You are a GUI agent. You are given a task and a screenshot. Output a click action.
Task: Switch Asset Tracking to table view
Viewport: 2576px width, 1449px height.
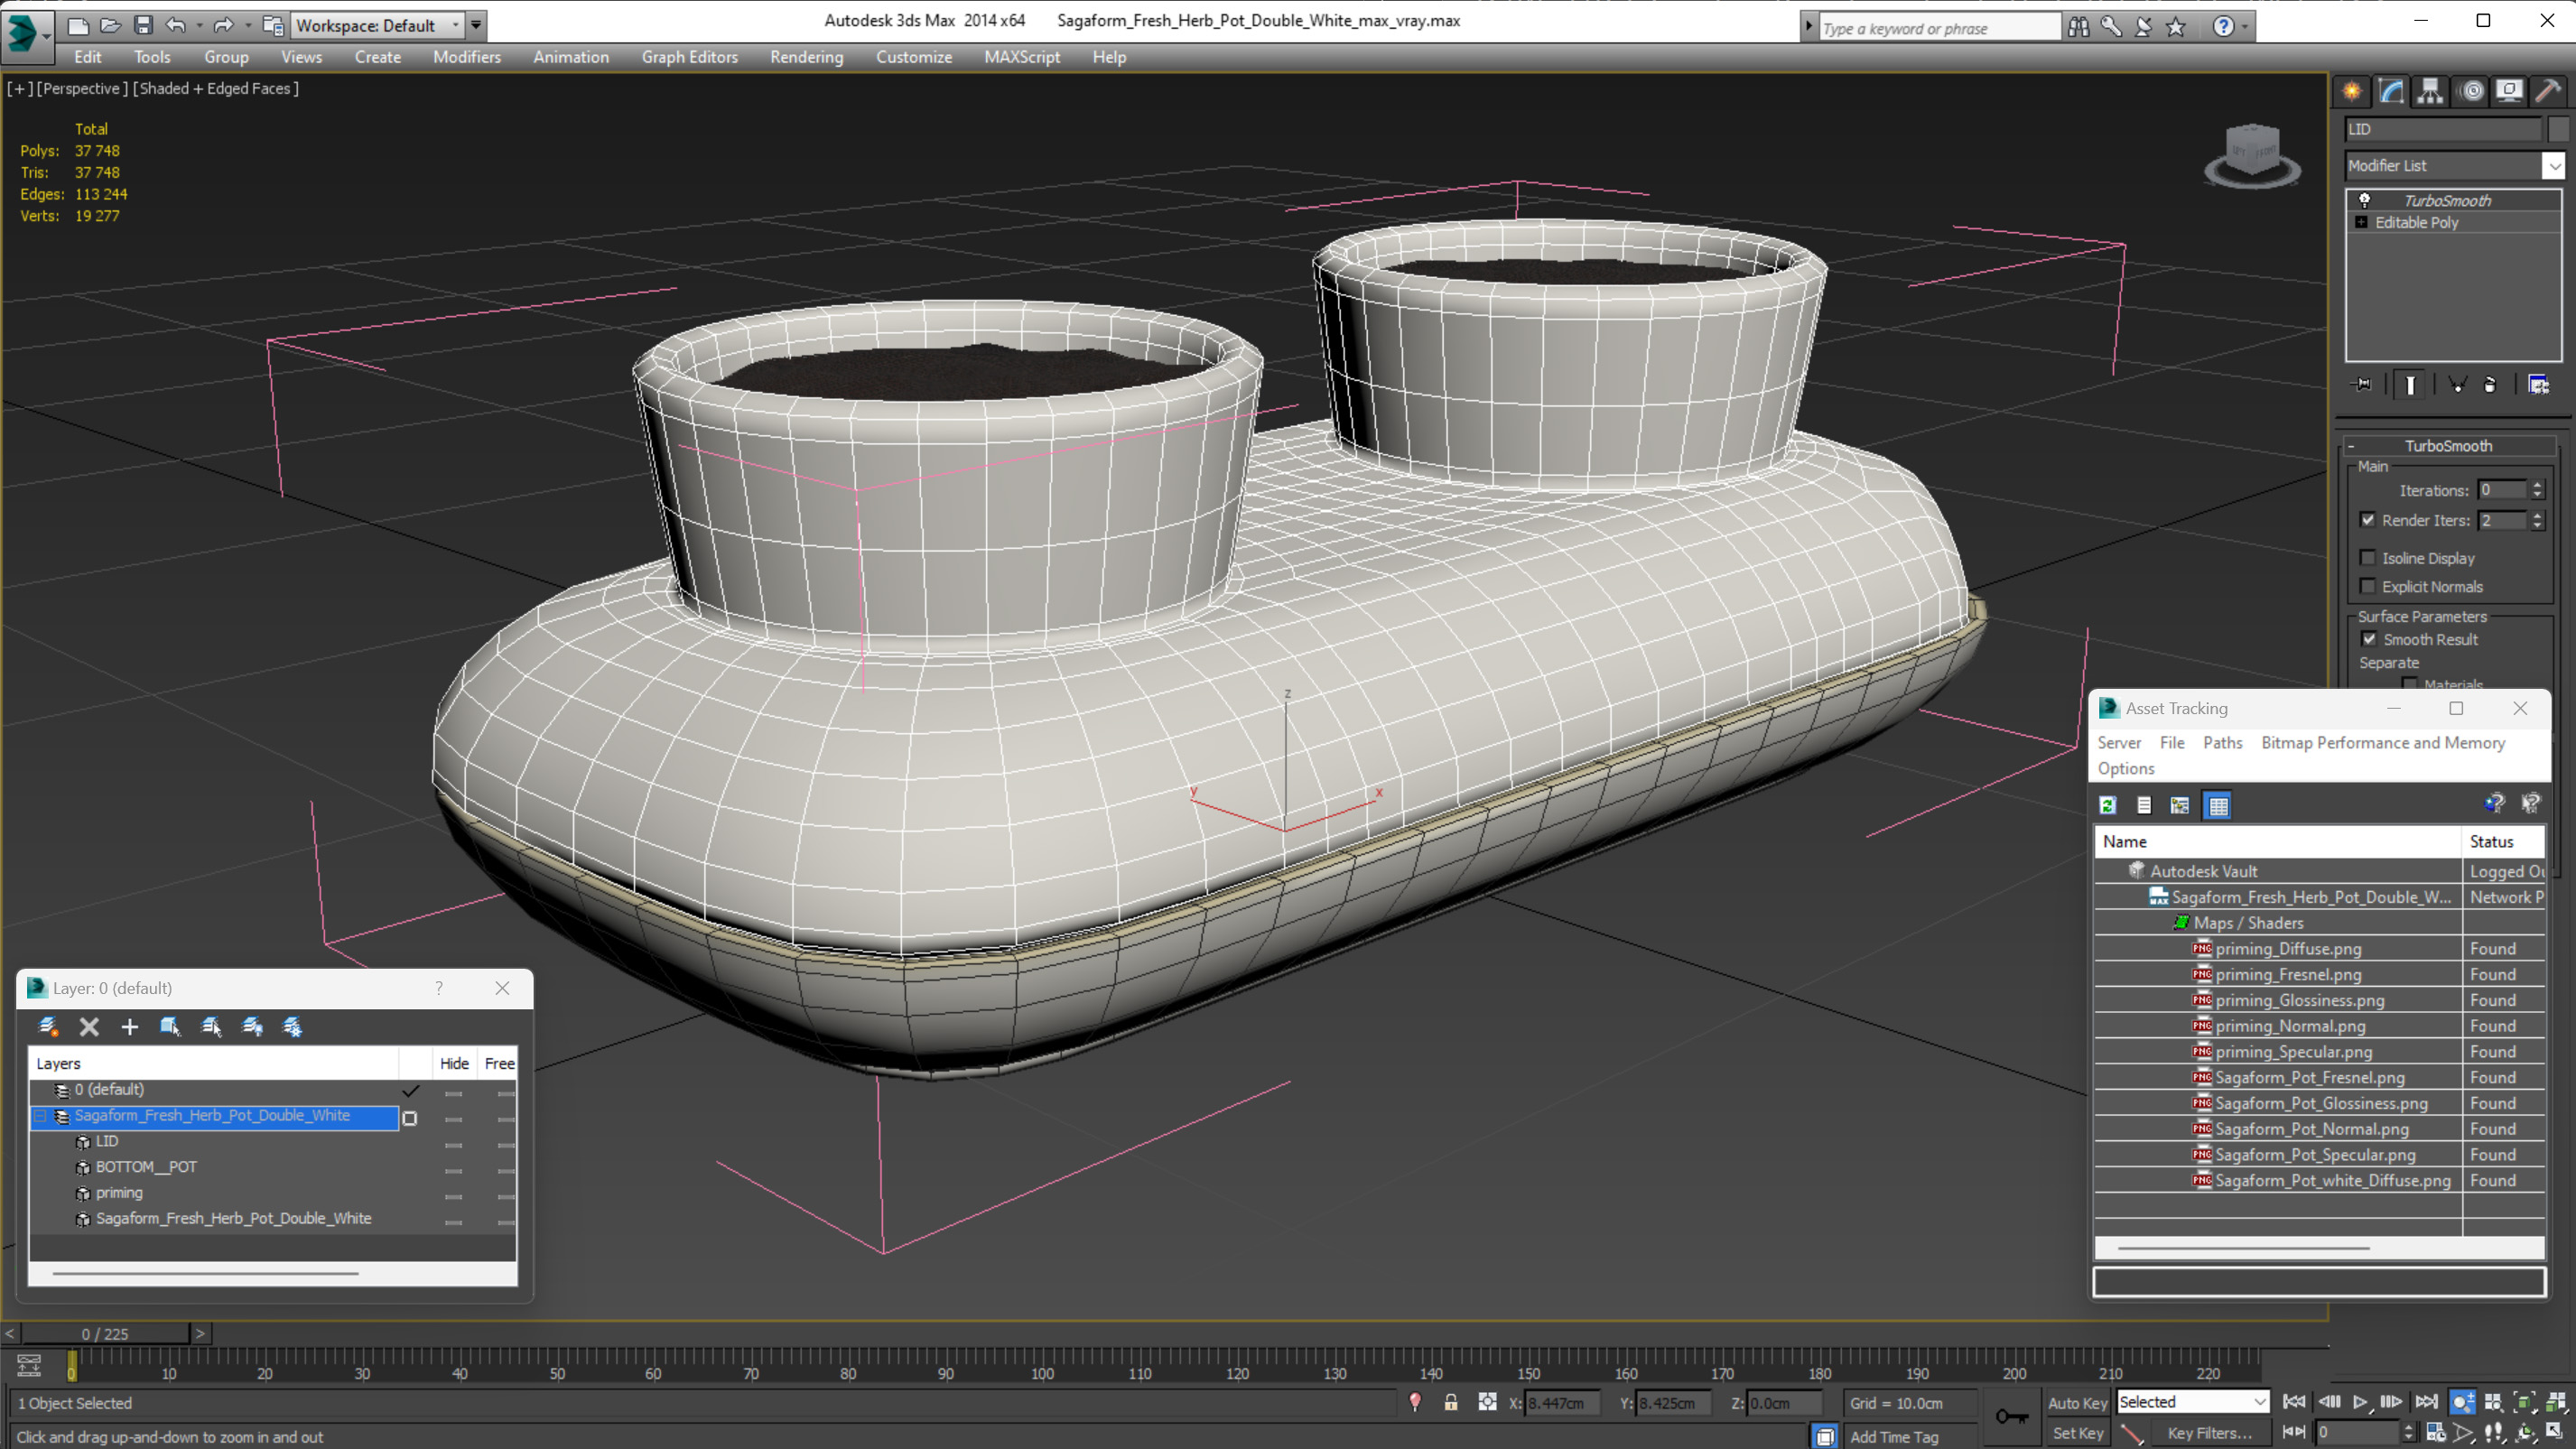pyautogui.click(x=2218, y=805)
